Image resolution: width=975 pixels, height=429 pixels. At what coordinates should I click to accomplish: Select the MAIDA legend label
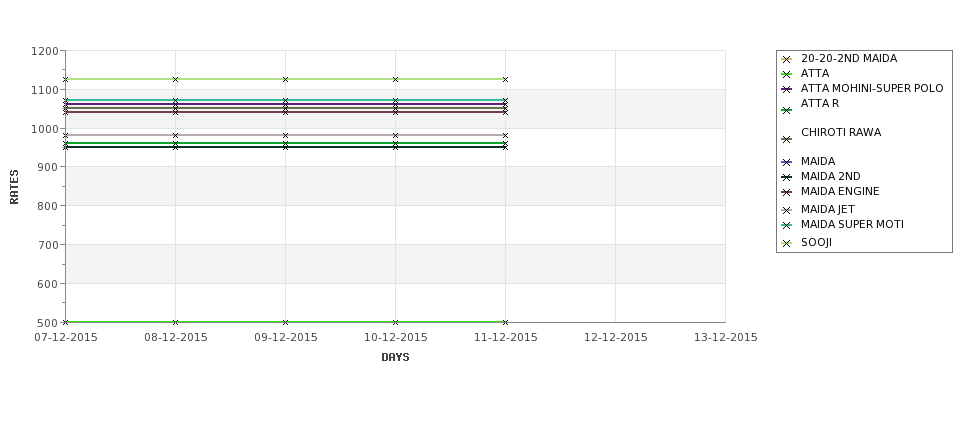pyautogui.click(x=818, y=162)
